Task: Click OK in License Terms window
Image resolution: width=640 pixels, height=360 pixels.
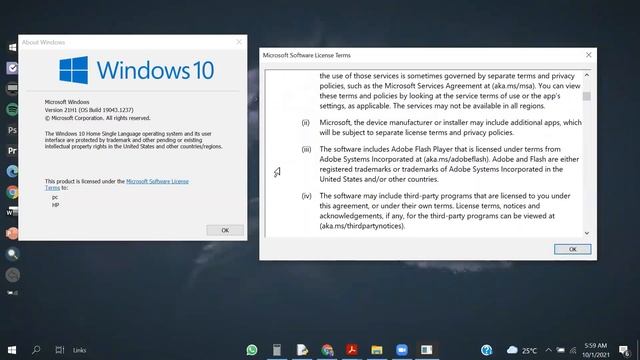Action: pyautogui.click(x=572, y=249)
